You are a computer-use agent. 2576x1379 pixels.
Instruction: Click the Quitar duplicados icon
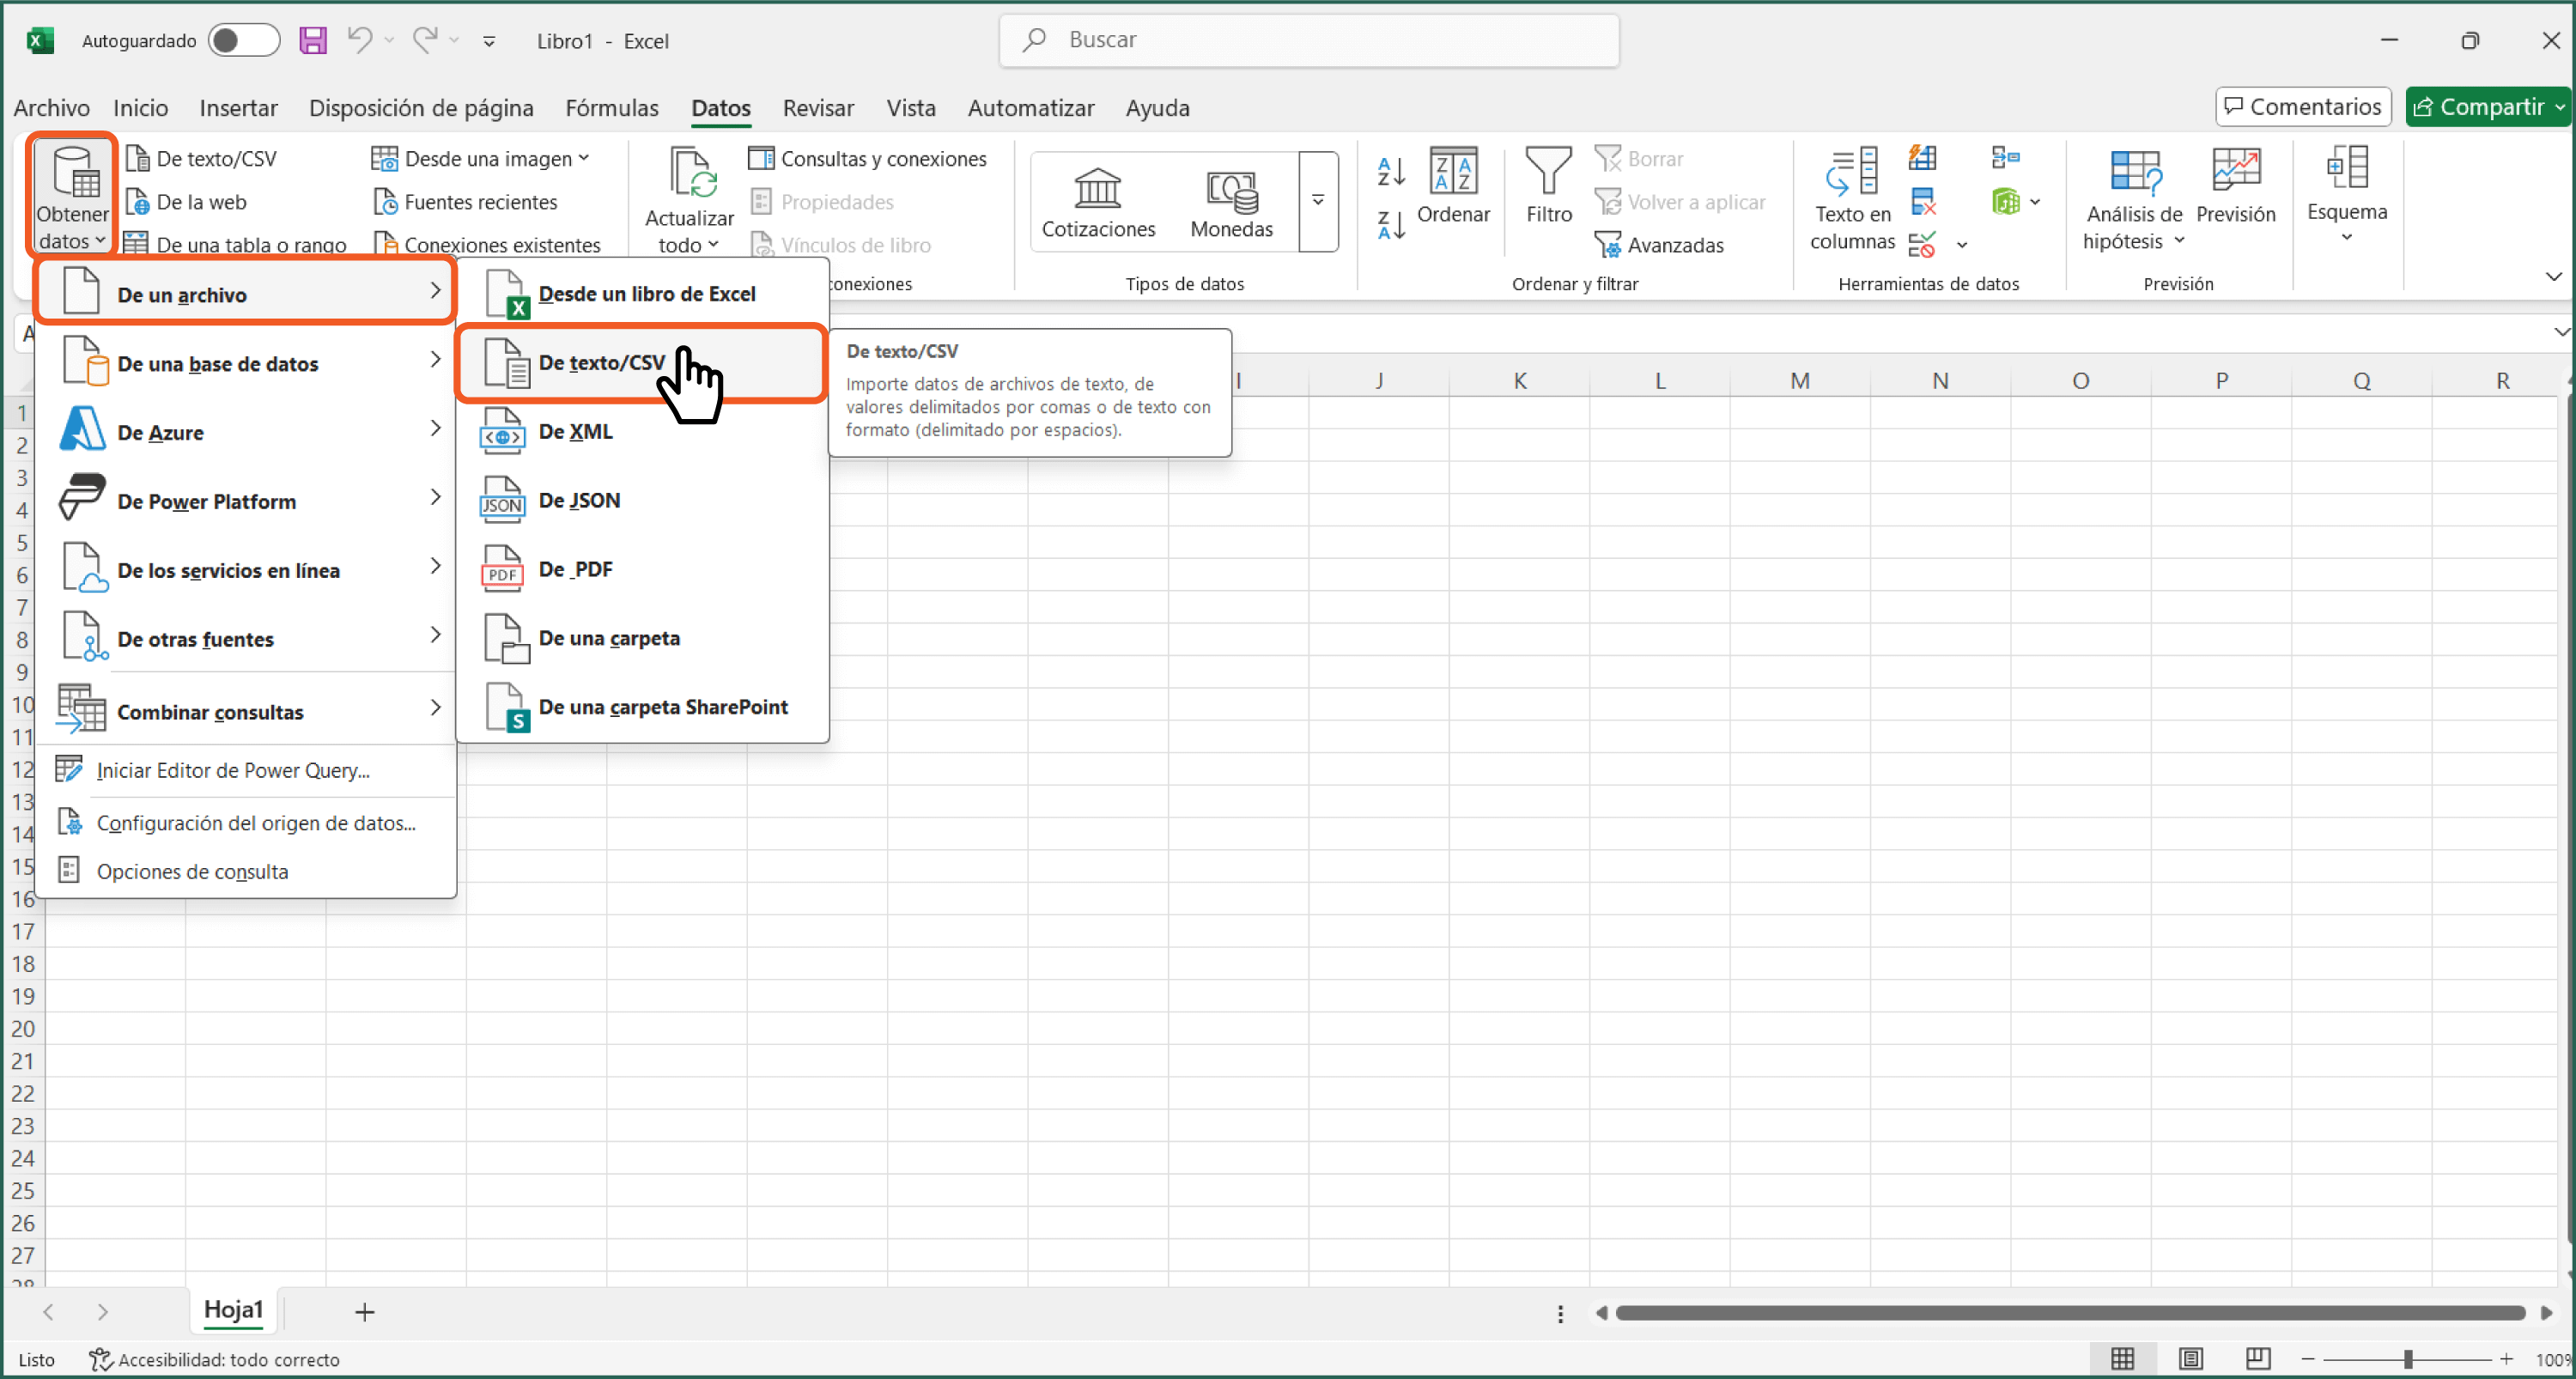(1922, 201)
